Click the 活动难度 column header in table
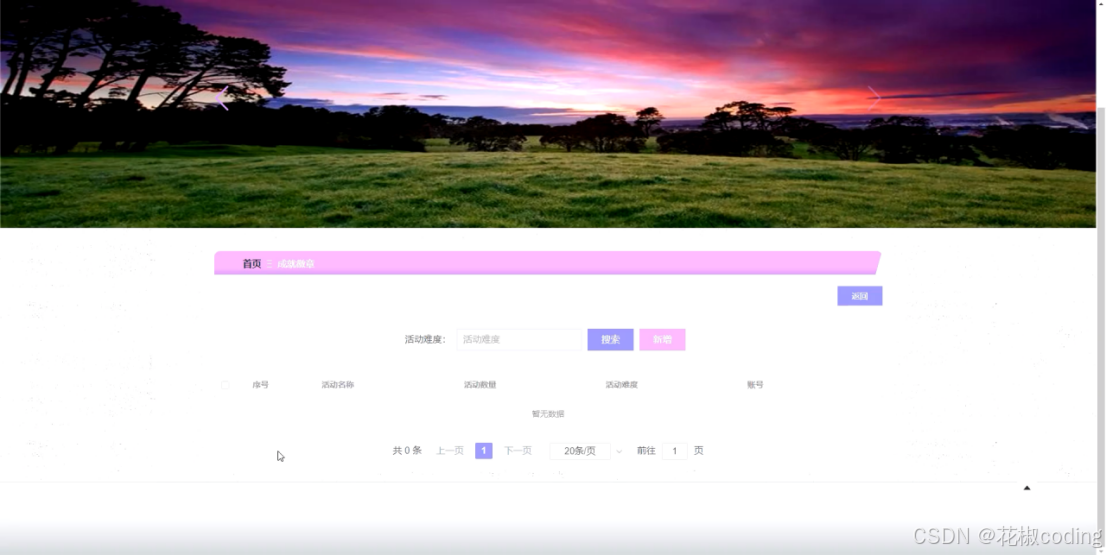Image resolution: width=1106 pixels, height=556 pixels. tap(621, 385)
